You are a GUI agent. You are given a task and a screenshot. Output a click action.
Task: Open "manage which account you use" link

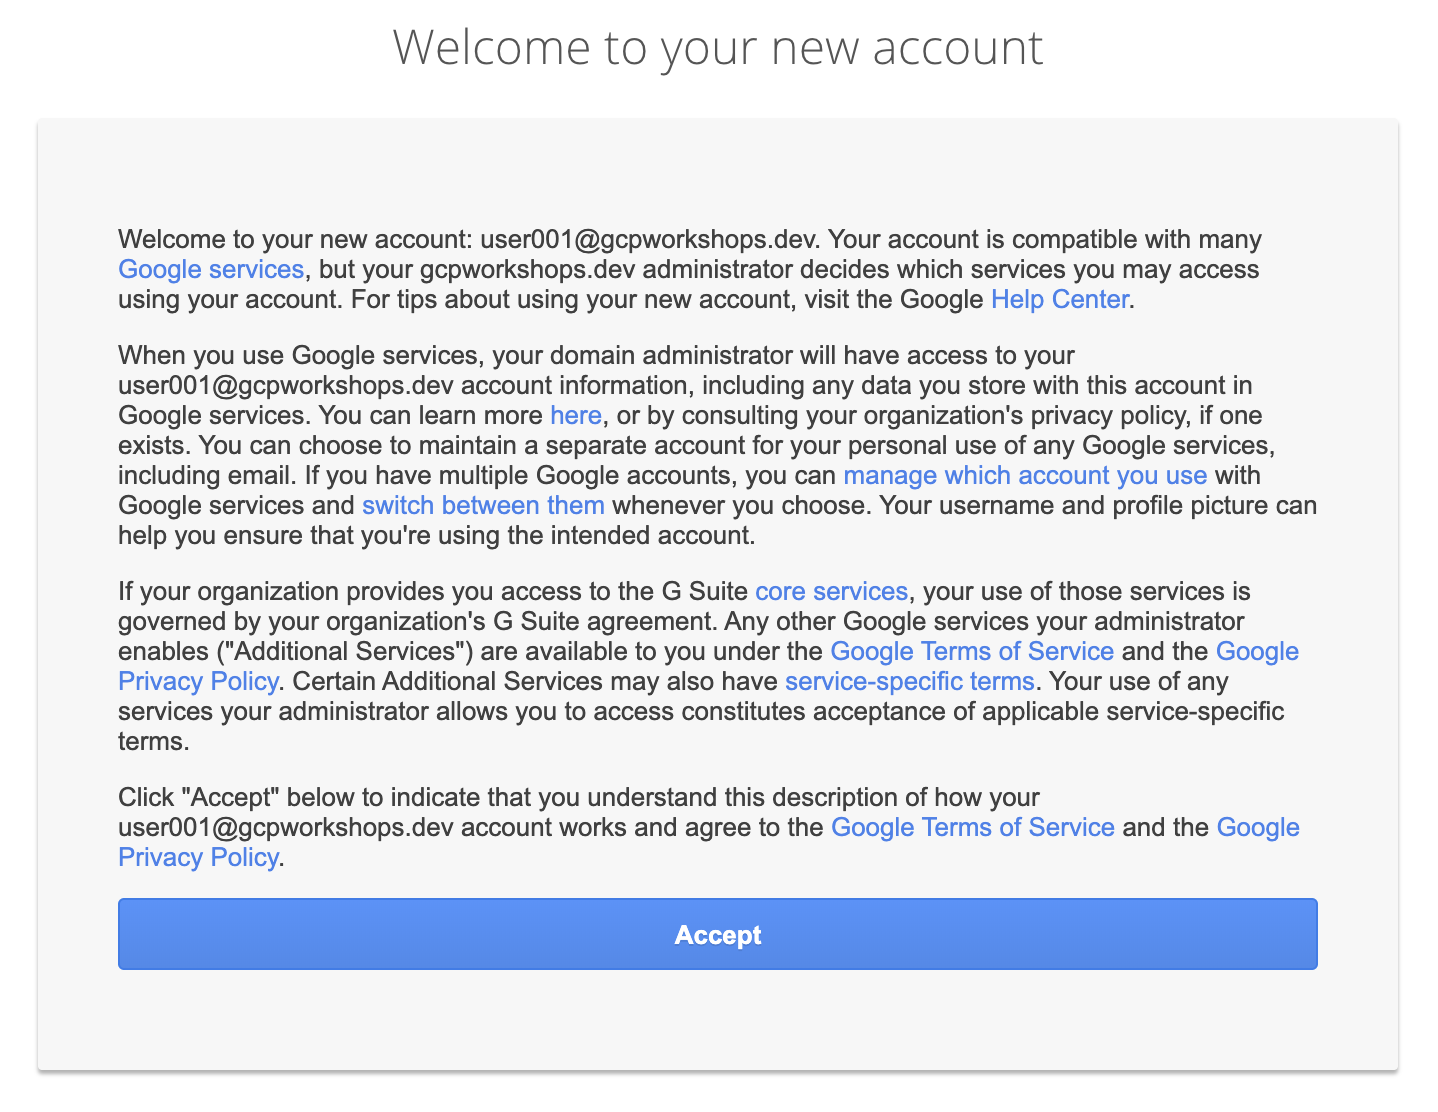[x=1025, y=475]
